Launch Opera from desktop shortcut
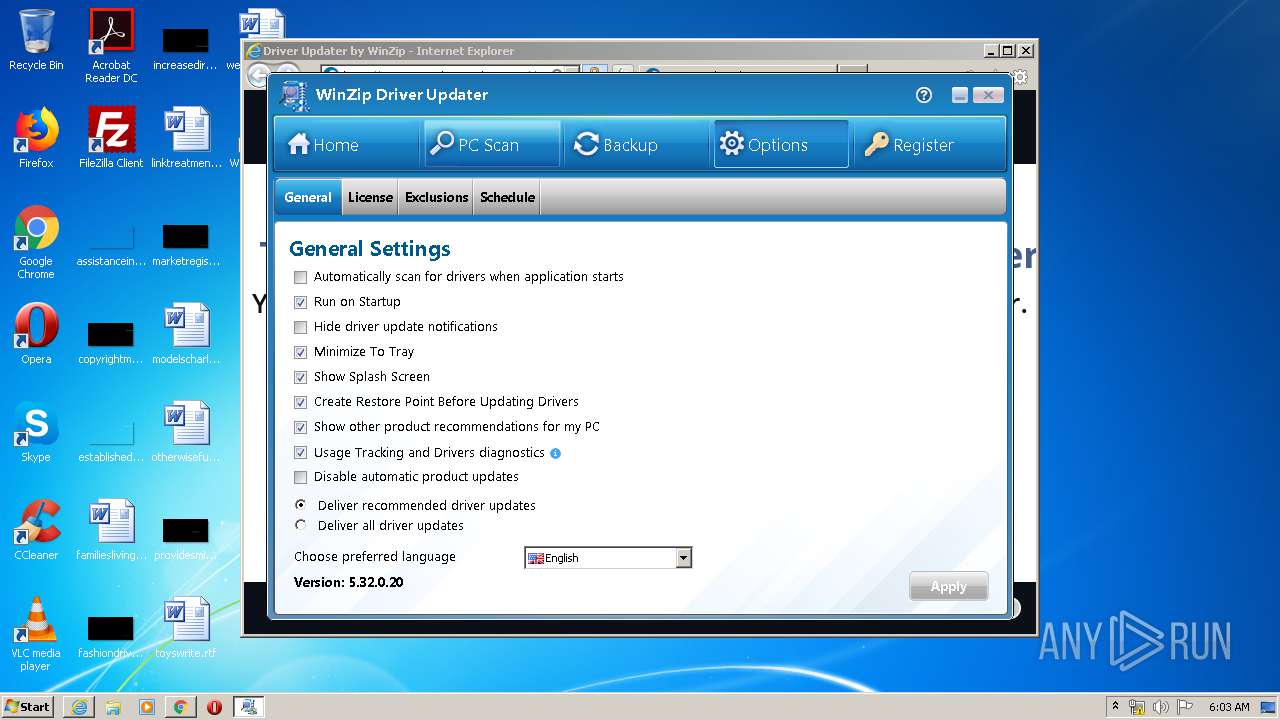 coord(36,334)
